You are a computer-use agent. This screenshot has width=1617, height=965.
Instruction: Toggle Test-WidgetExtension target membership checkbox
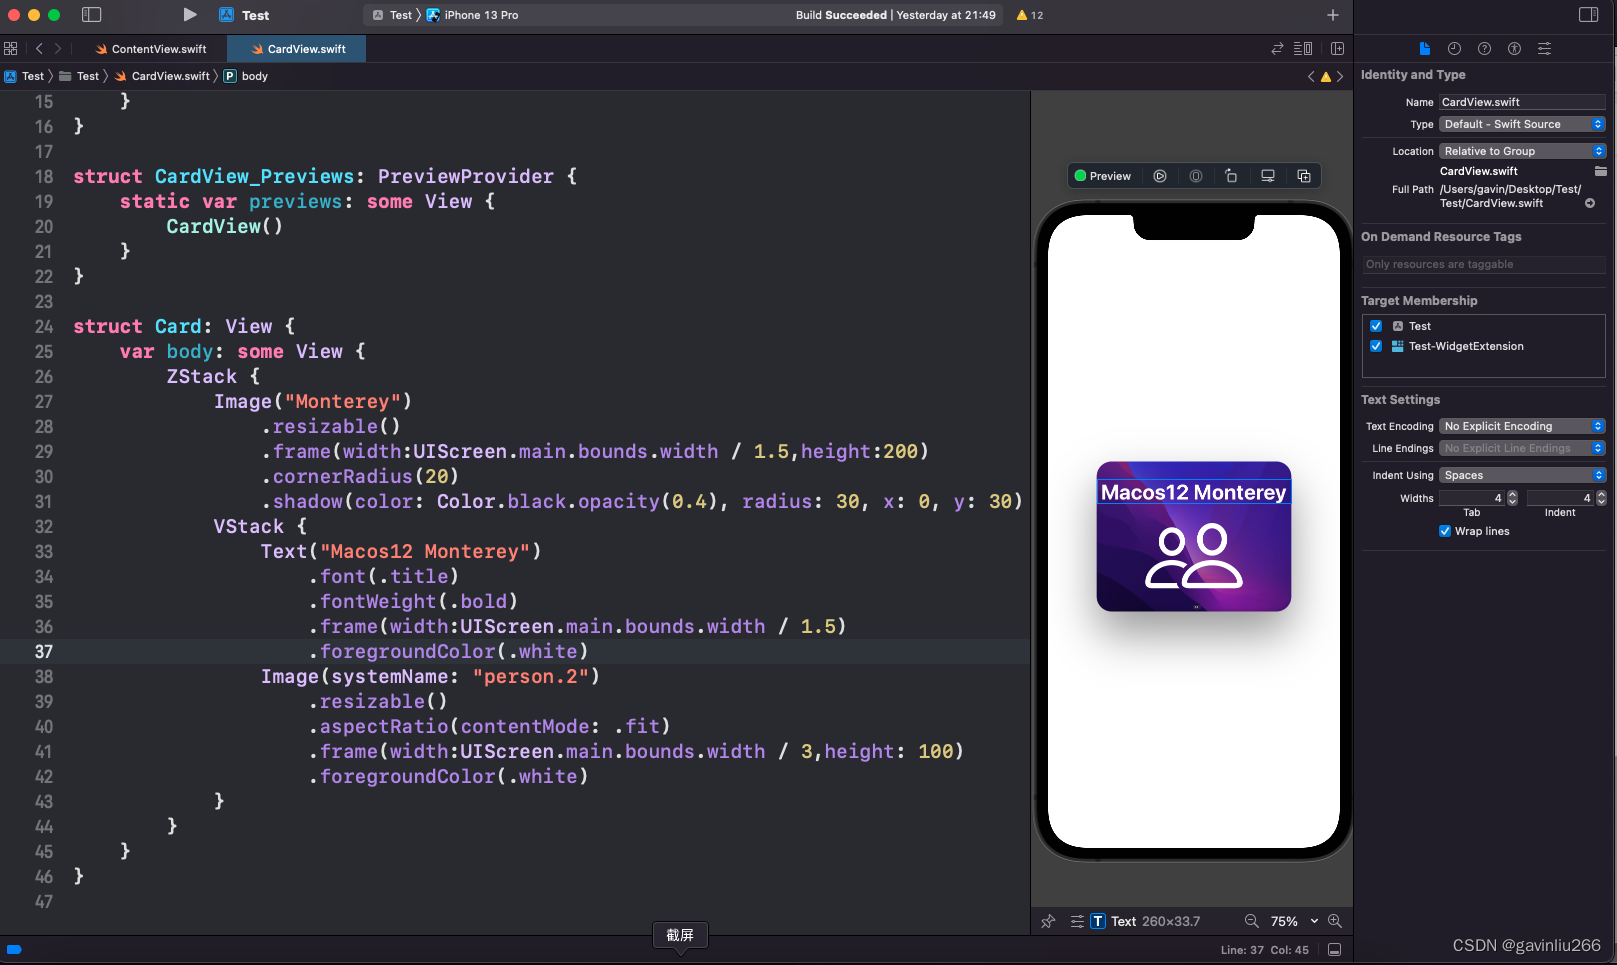(1376, 346)
